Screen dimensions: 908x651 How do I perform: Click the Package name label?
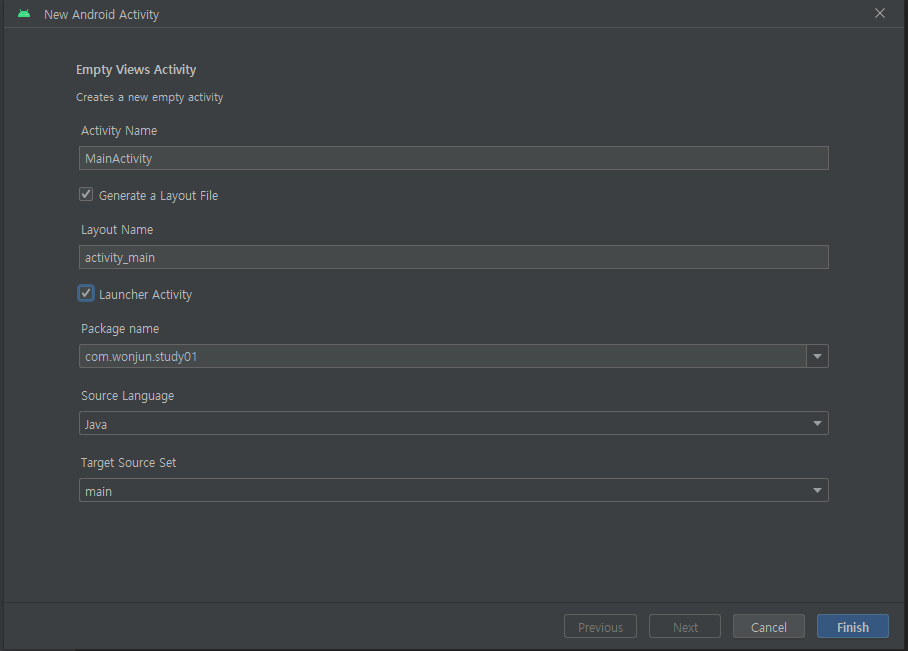120,329
